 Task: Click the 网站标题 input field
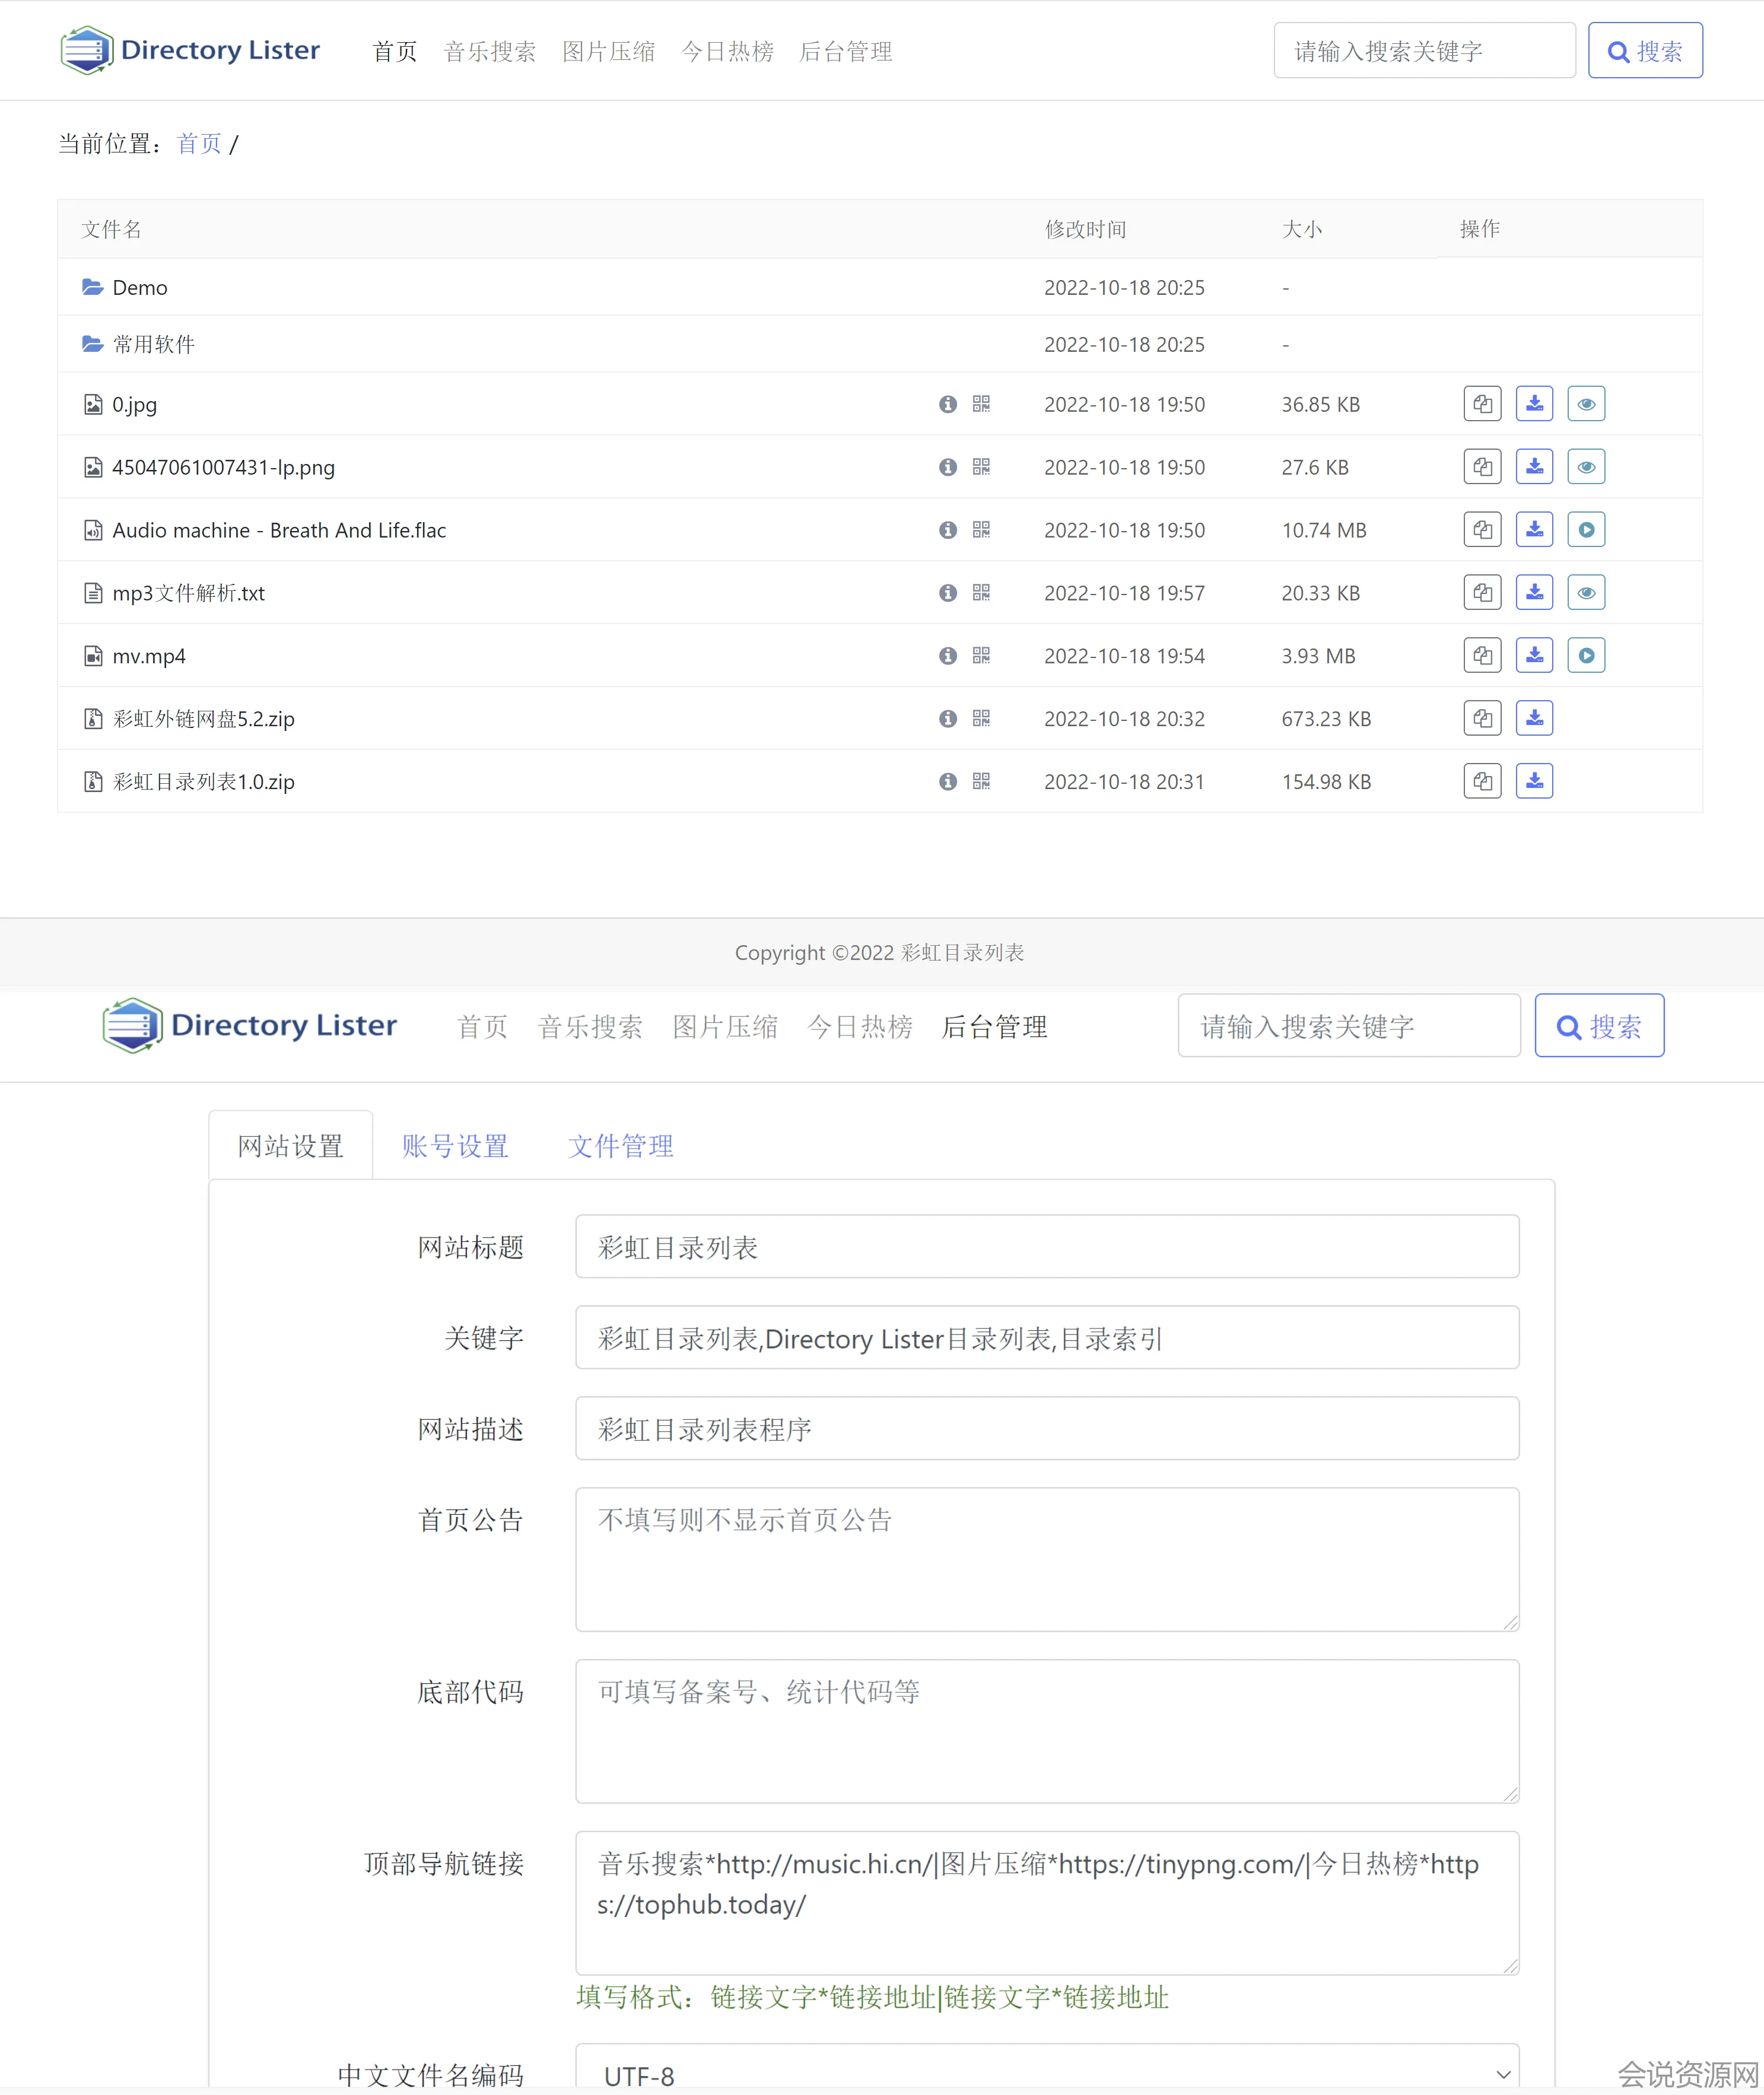tap(1046, 1247)
